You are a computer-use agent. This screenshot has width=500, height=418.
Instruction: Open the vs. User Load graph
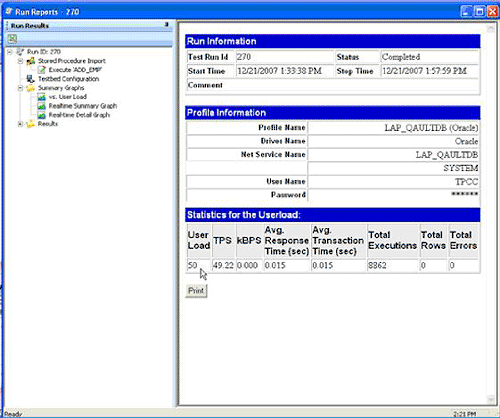(68, 97)
